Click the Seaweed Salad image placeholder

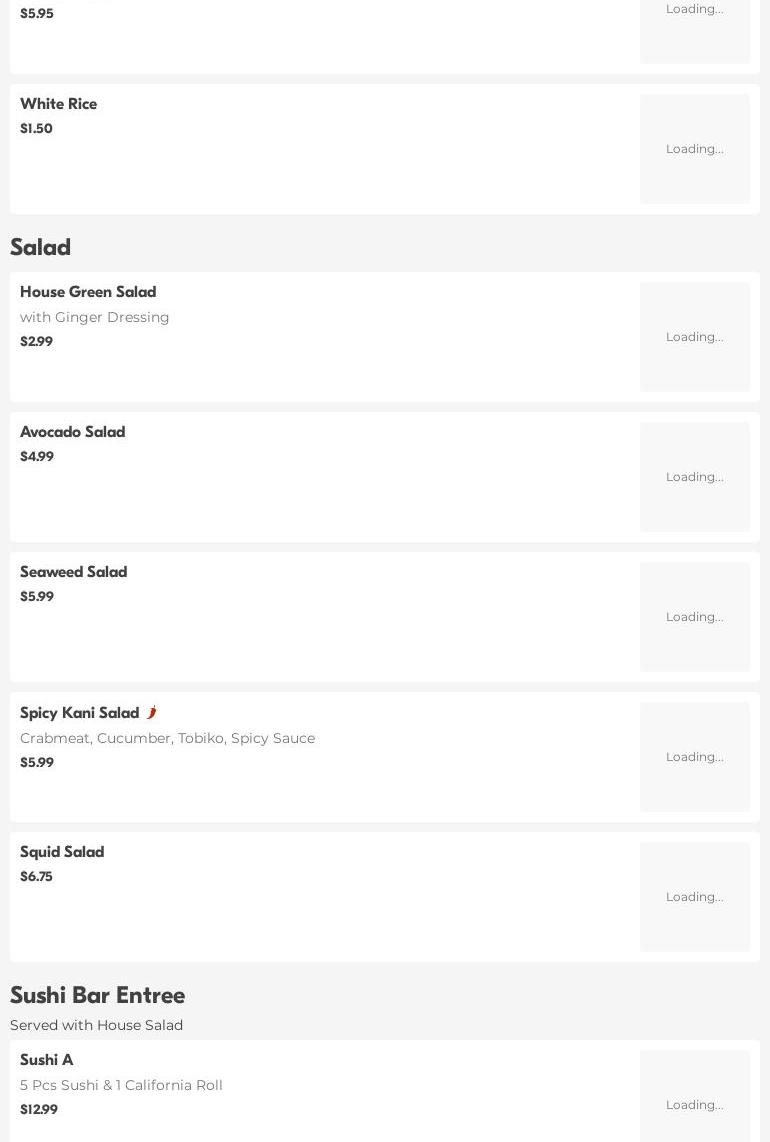coord(694,617)
